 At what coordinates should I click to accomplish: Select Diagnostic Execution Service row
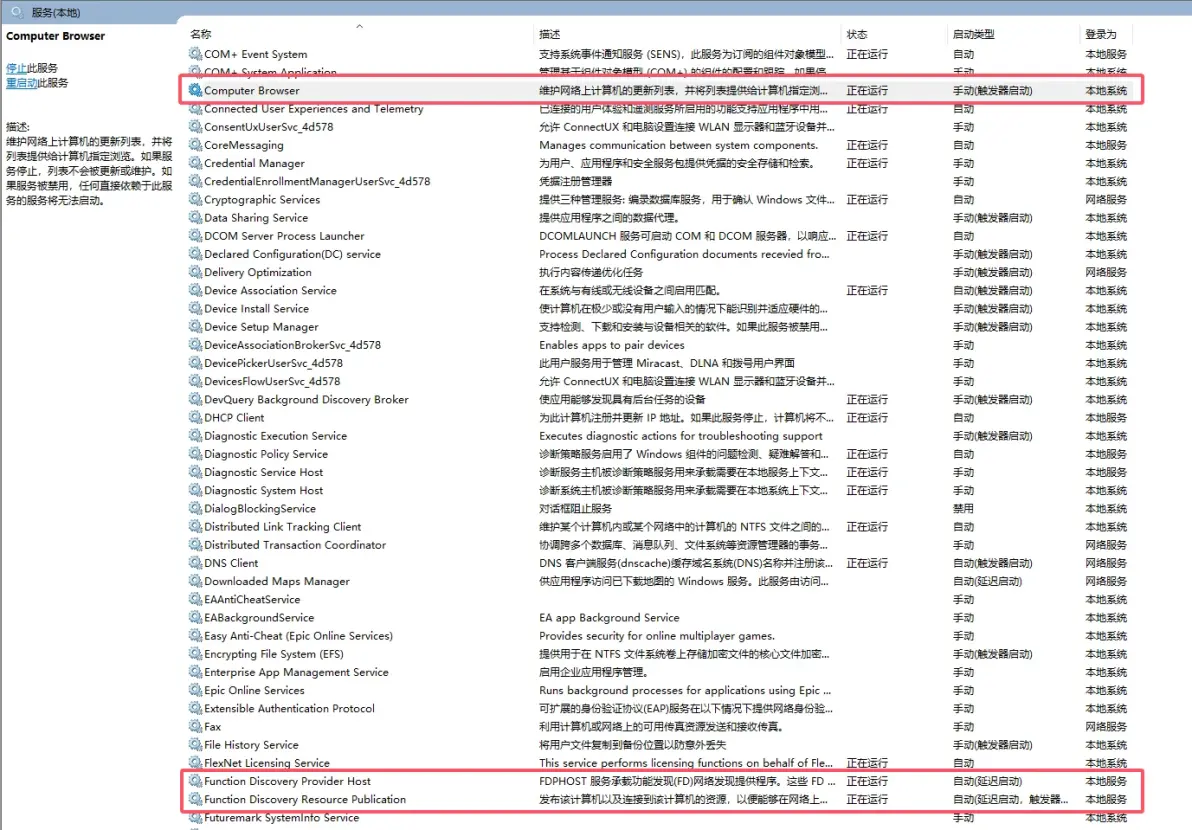[659, 436]
